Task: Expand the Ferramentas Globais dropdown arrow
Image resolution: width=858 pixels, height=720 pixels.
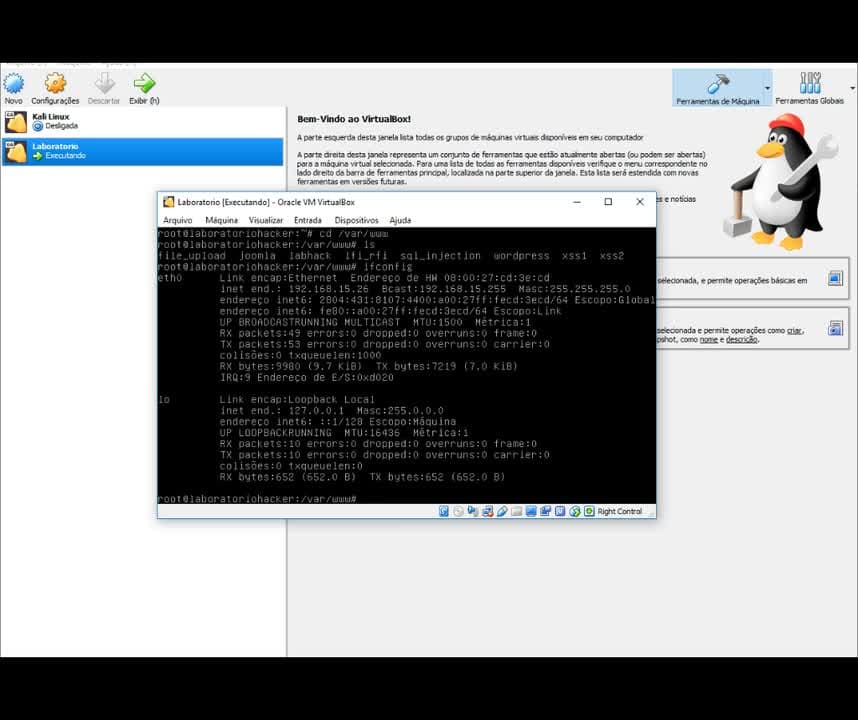Action: pyautogui.click(x=852, y=88)
